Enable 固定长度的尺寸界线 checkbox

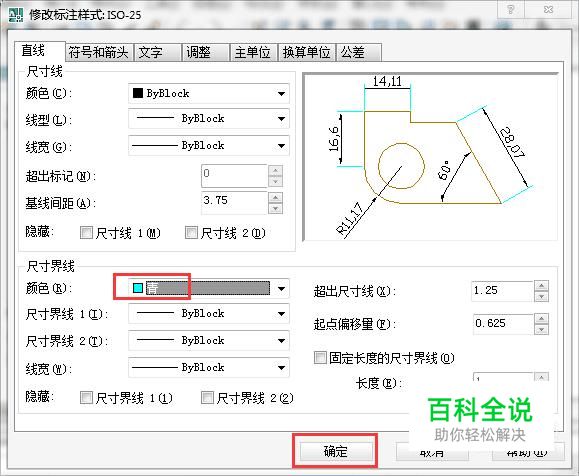320,357
